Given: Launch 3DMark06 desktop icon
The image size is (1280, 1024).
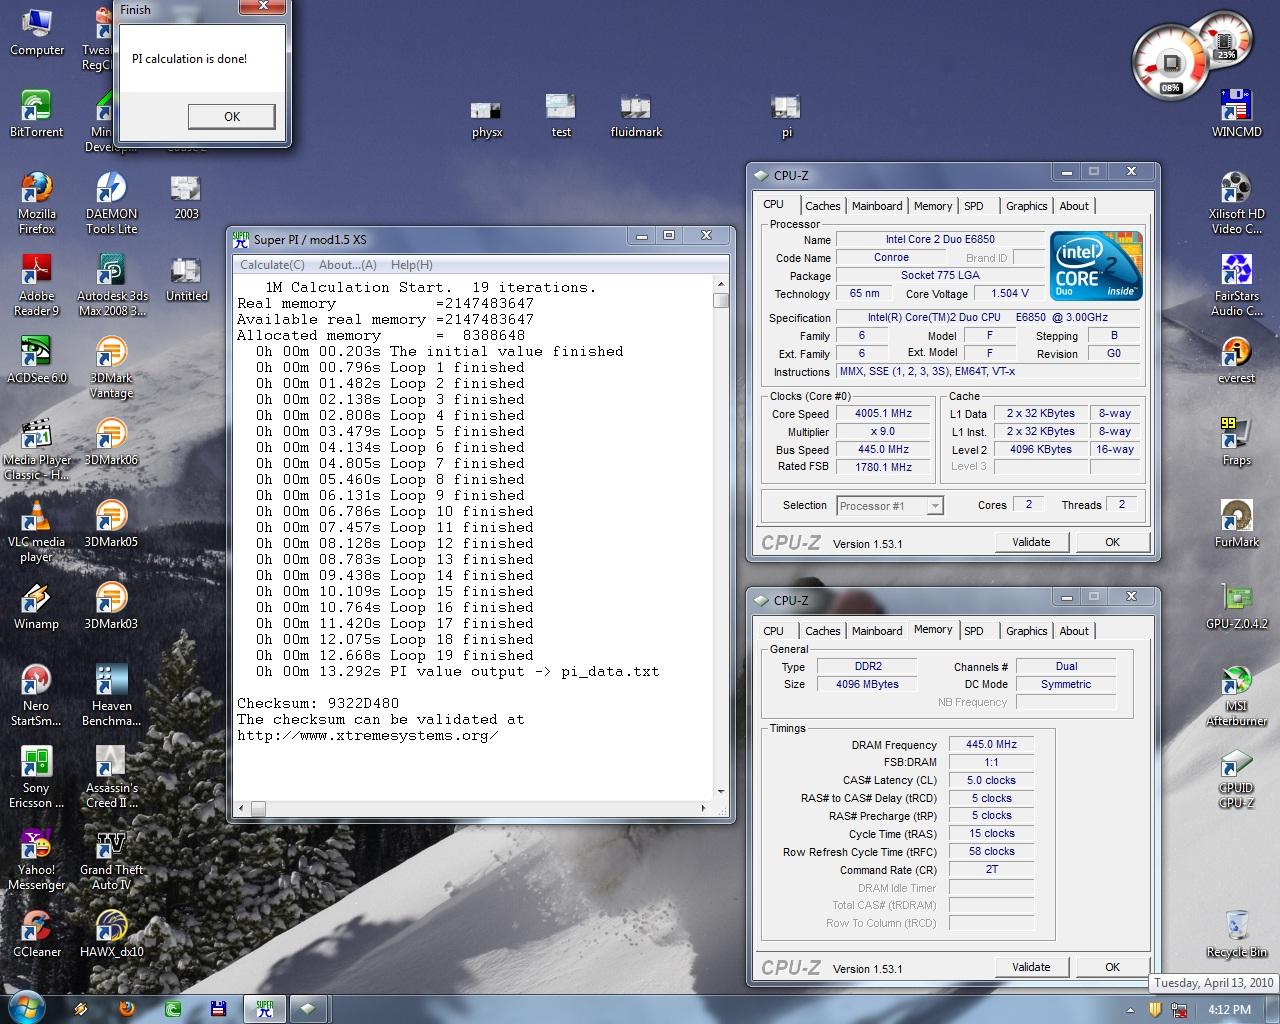Looking at the screenshot, I should [111, 441].
